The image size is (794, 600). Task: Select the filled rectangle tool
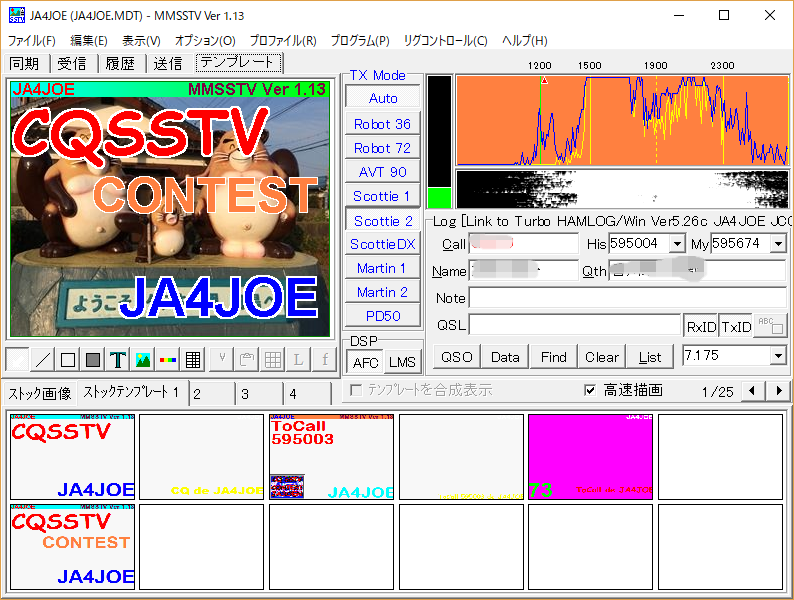93,360
